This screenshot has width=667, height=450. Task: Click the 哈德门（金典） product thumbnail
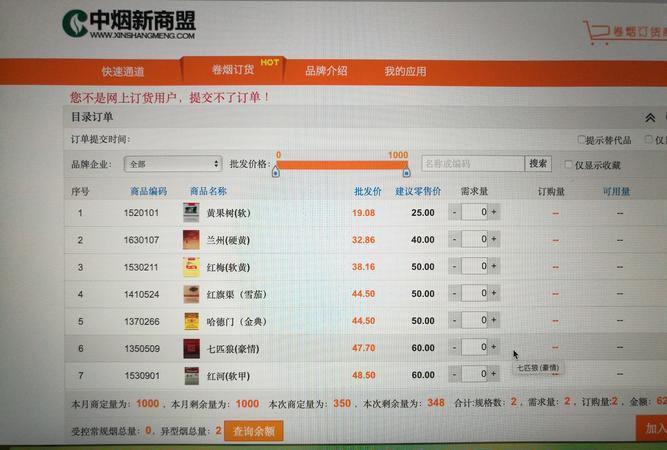(191, 321)
